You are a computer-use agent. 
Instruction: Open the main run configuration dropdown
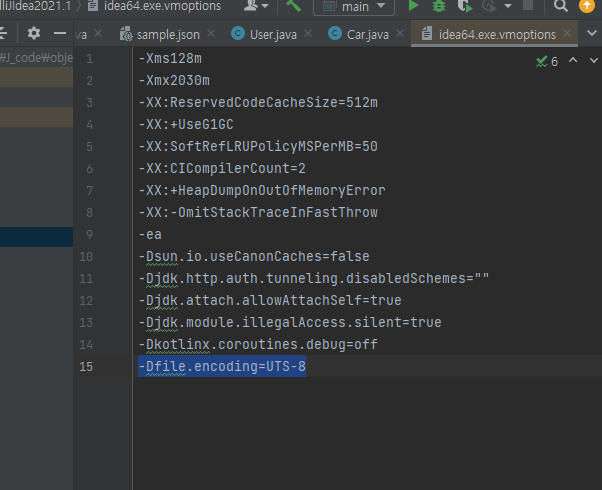354,7
